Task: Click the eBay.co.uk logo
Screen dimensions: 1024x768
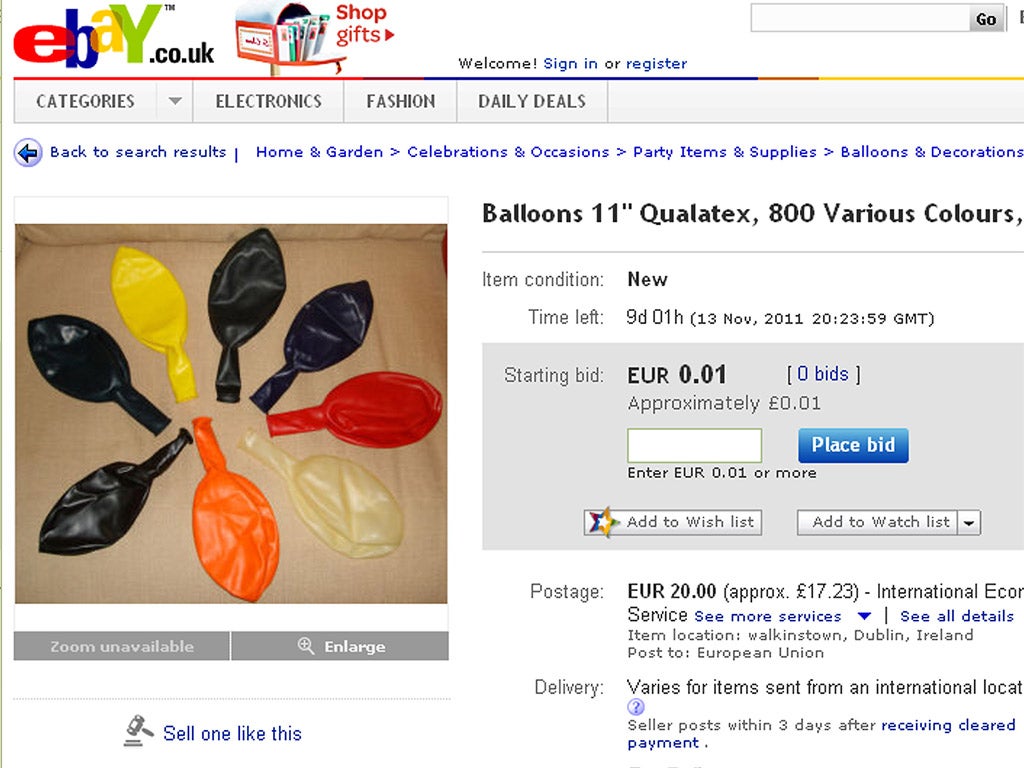Action: pos(112,40)
